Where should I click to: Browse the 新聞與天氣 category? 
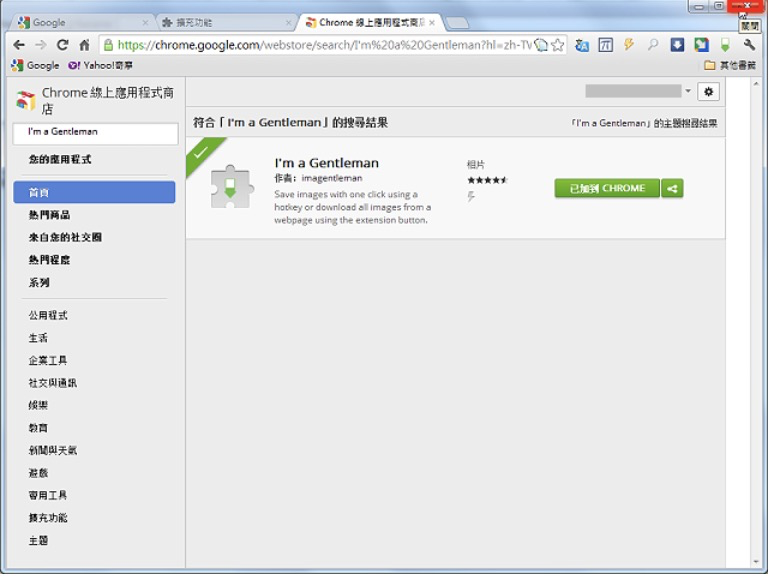point(53,451)
